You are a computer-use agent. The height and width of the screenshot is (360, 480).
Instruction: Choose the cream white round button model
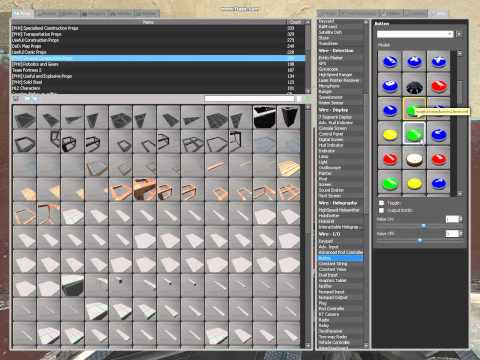[414, 159]
